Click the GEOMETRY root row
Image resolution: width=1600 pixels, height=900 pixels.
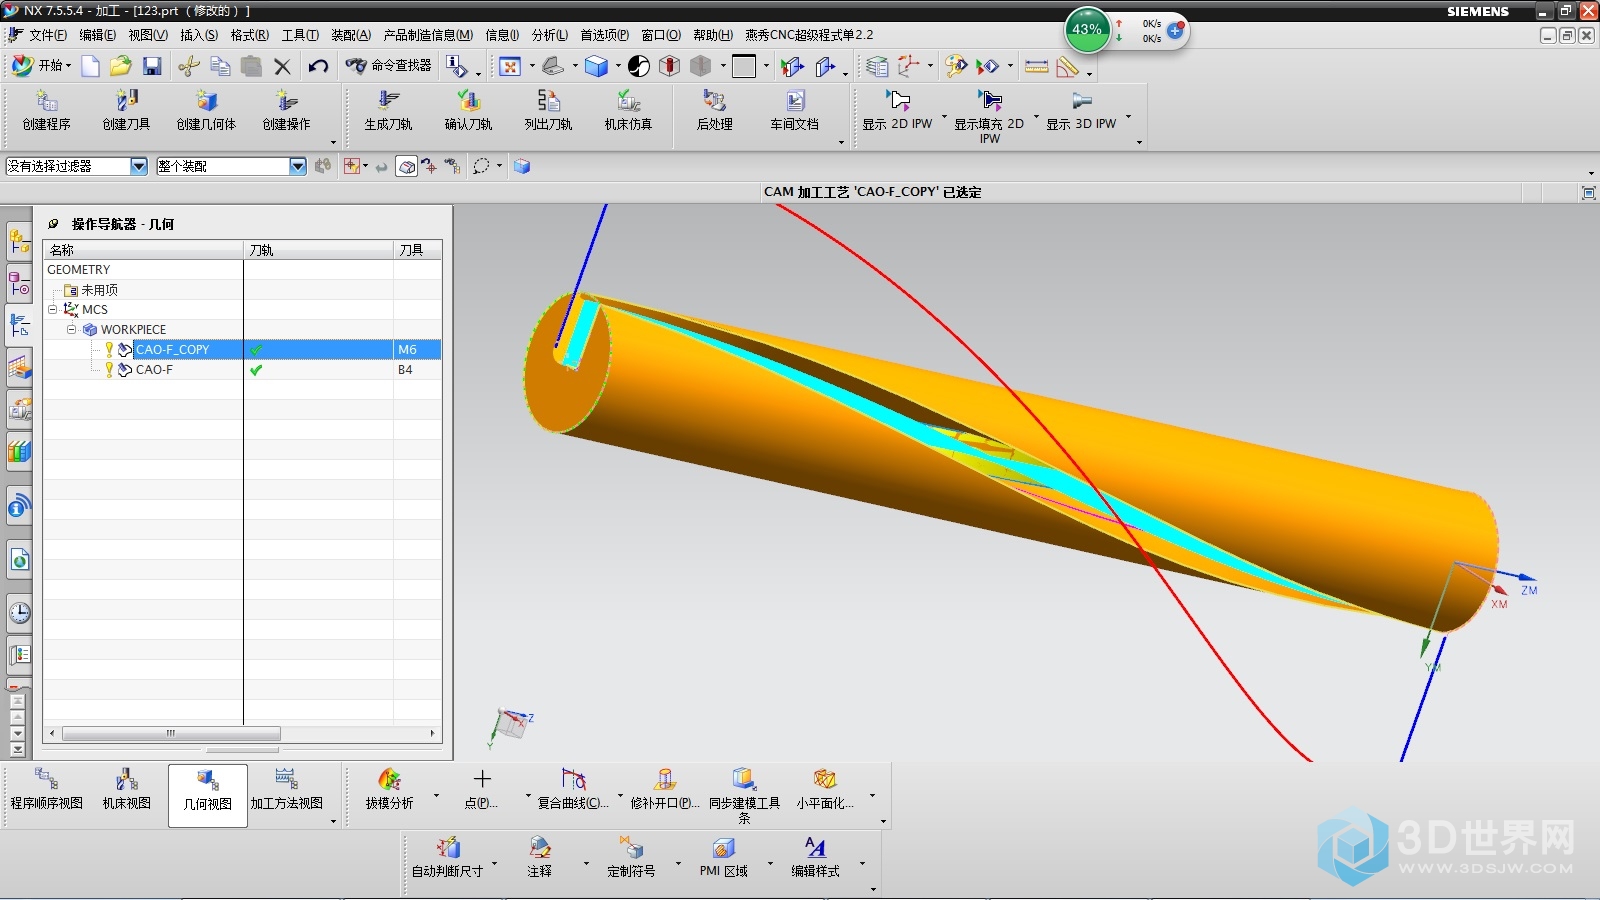point(242,270)
